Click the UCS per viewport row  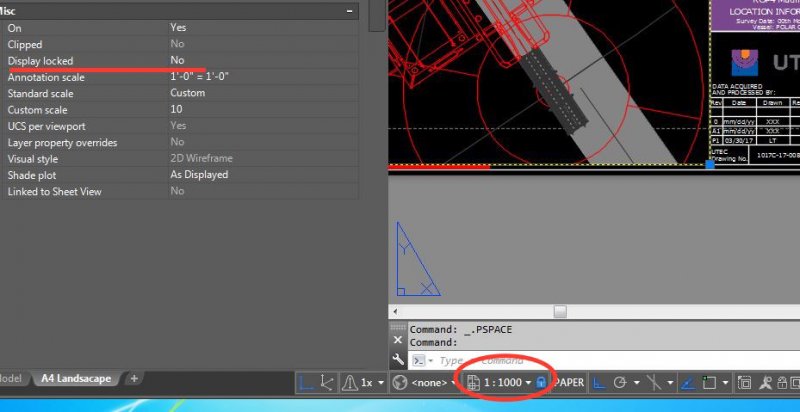pos(179,126)
